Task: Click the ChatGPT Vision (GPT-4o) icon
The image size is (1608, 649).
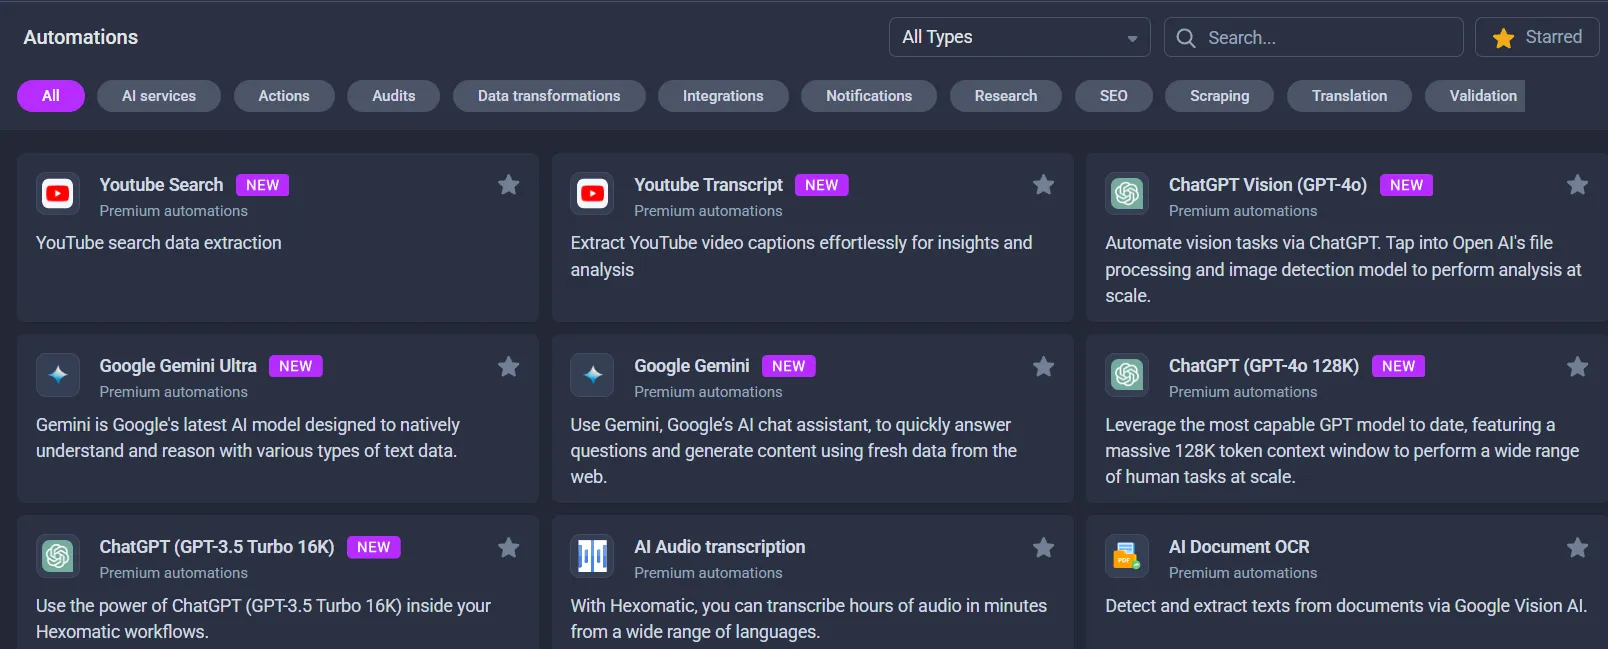Action: point(1127,194)
